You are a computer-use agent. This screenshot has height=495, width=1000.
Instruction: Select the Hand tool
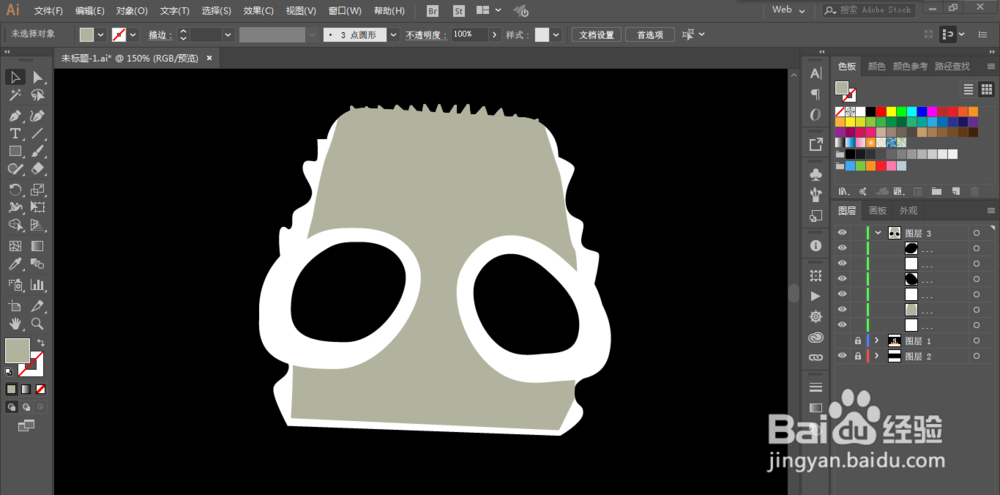tap(15, 323)
